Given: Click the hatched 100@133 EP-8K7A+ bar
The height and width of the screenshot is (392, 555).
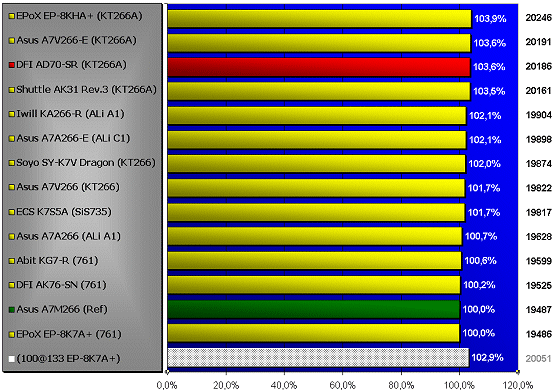Looking at the screenshot, I should tap(318, 358).
